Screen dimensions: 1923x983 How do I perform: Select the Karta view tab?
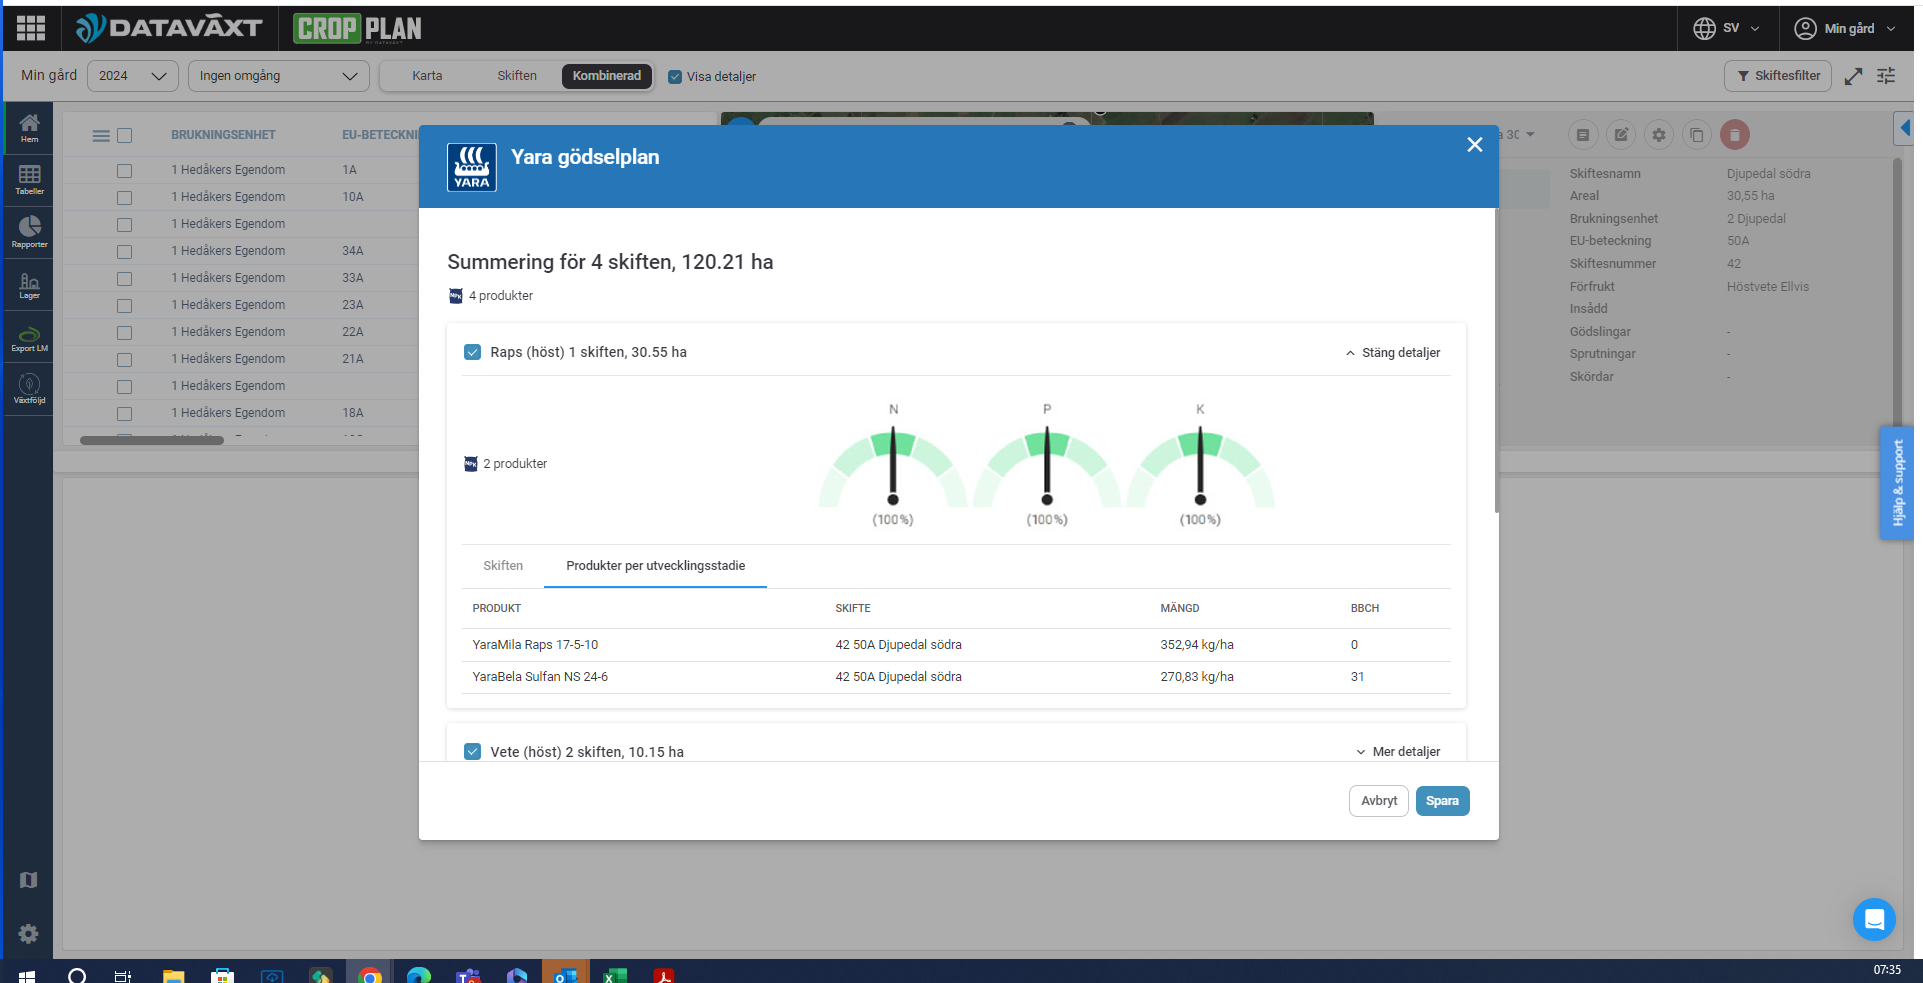click(x=427, y=76)
